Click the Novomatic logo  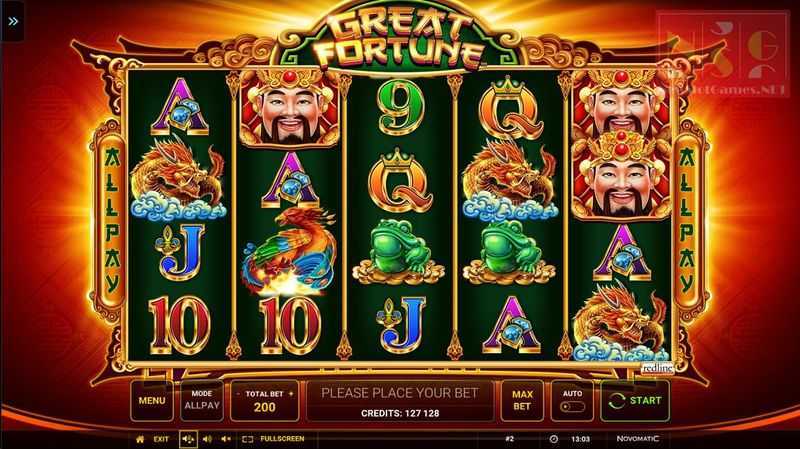click(x=637, y=439)
